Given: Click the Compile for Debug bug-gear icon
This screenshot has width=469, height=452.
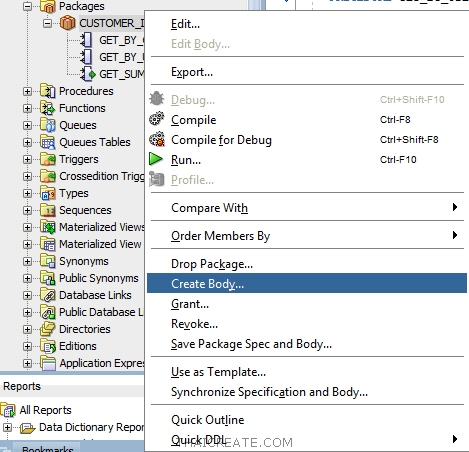Looking at the screenshot, I should [x=157, y=139].
